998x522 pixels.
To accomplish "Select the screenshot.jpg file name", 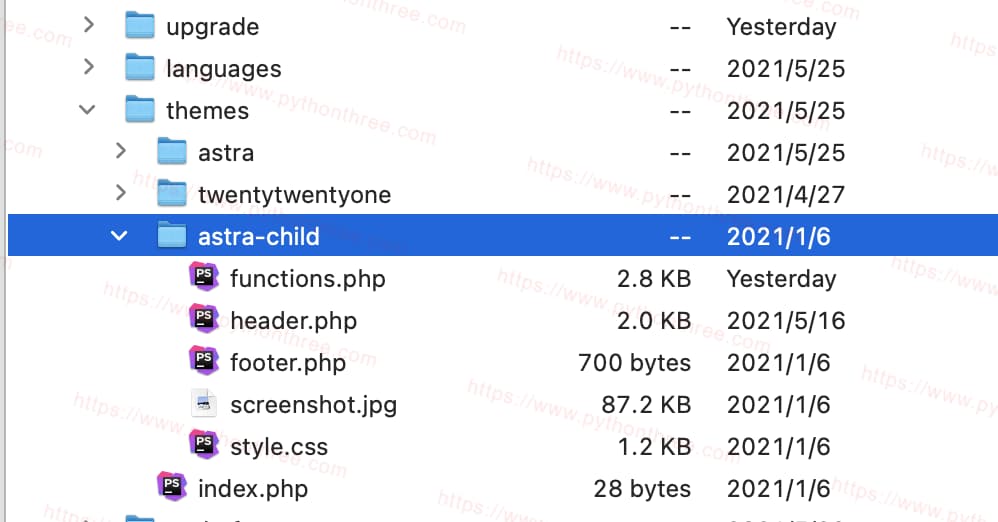I will (313, 405).
